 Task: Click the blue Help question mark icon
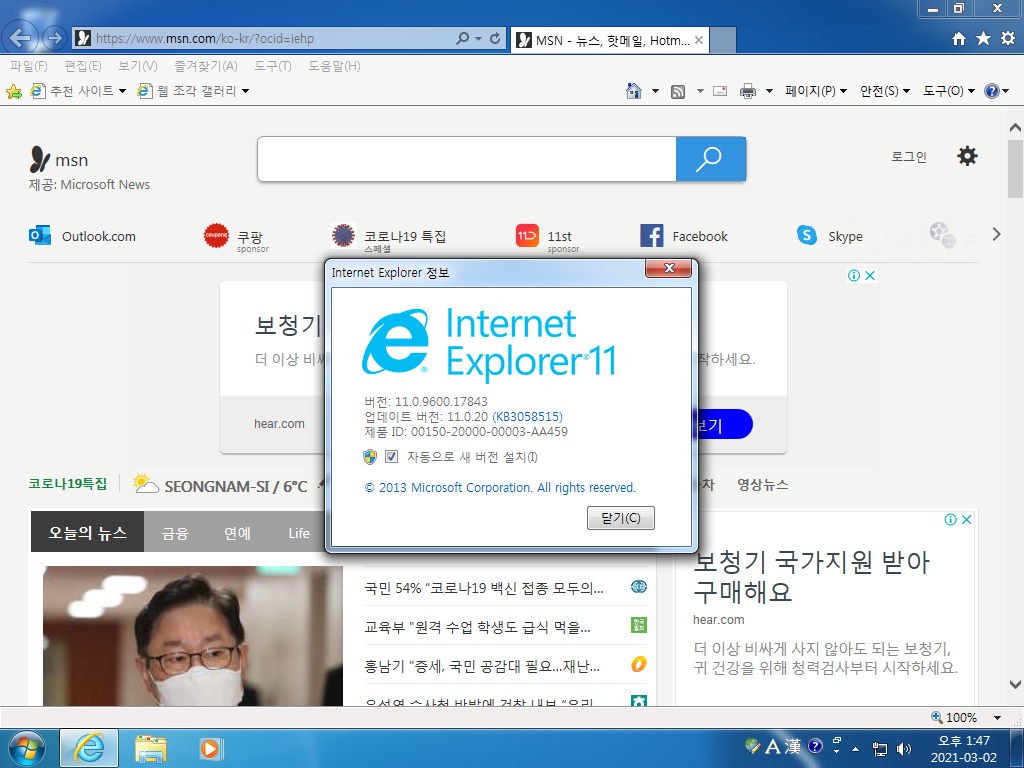[x=991, y=91]
